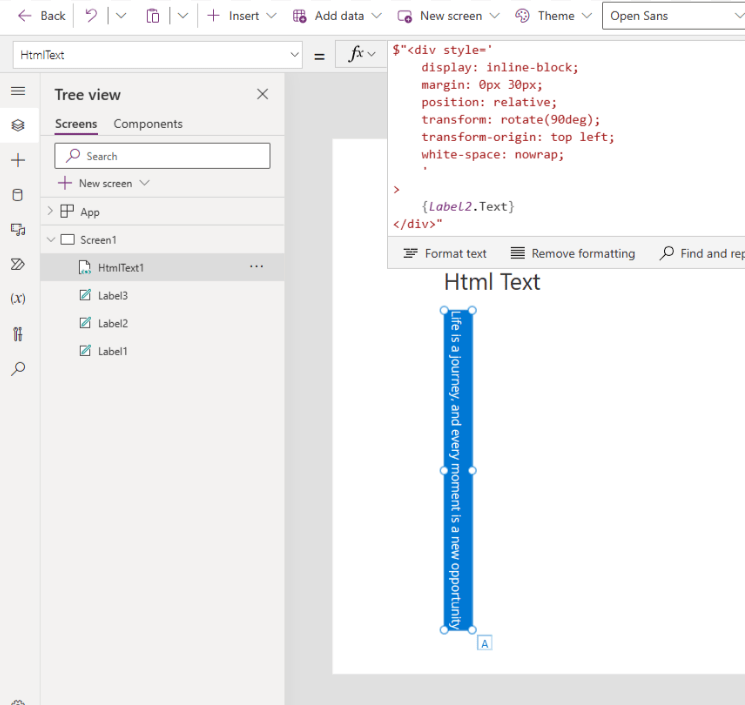Collapse the Screen1 tree node
This screenshot has width=745, height=705.
coord(51,240)
